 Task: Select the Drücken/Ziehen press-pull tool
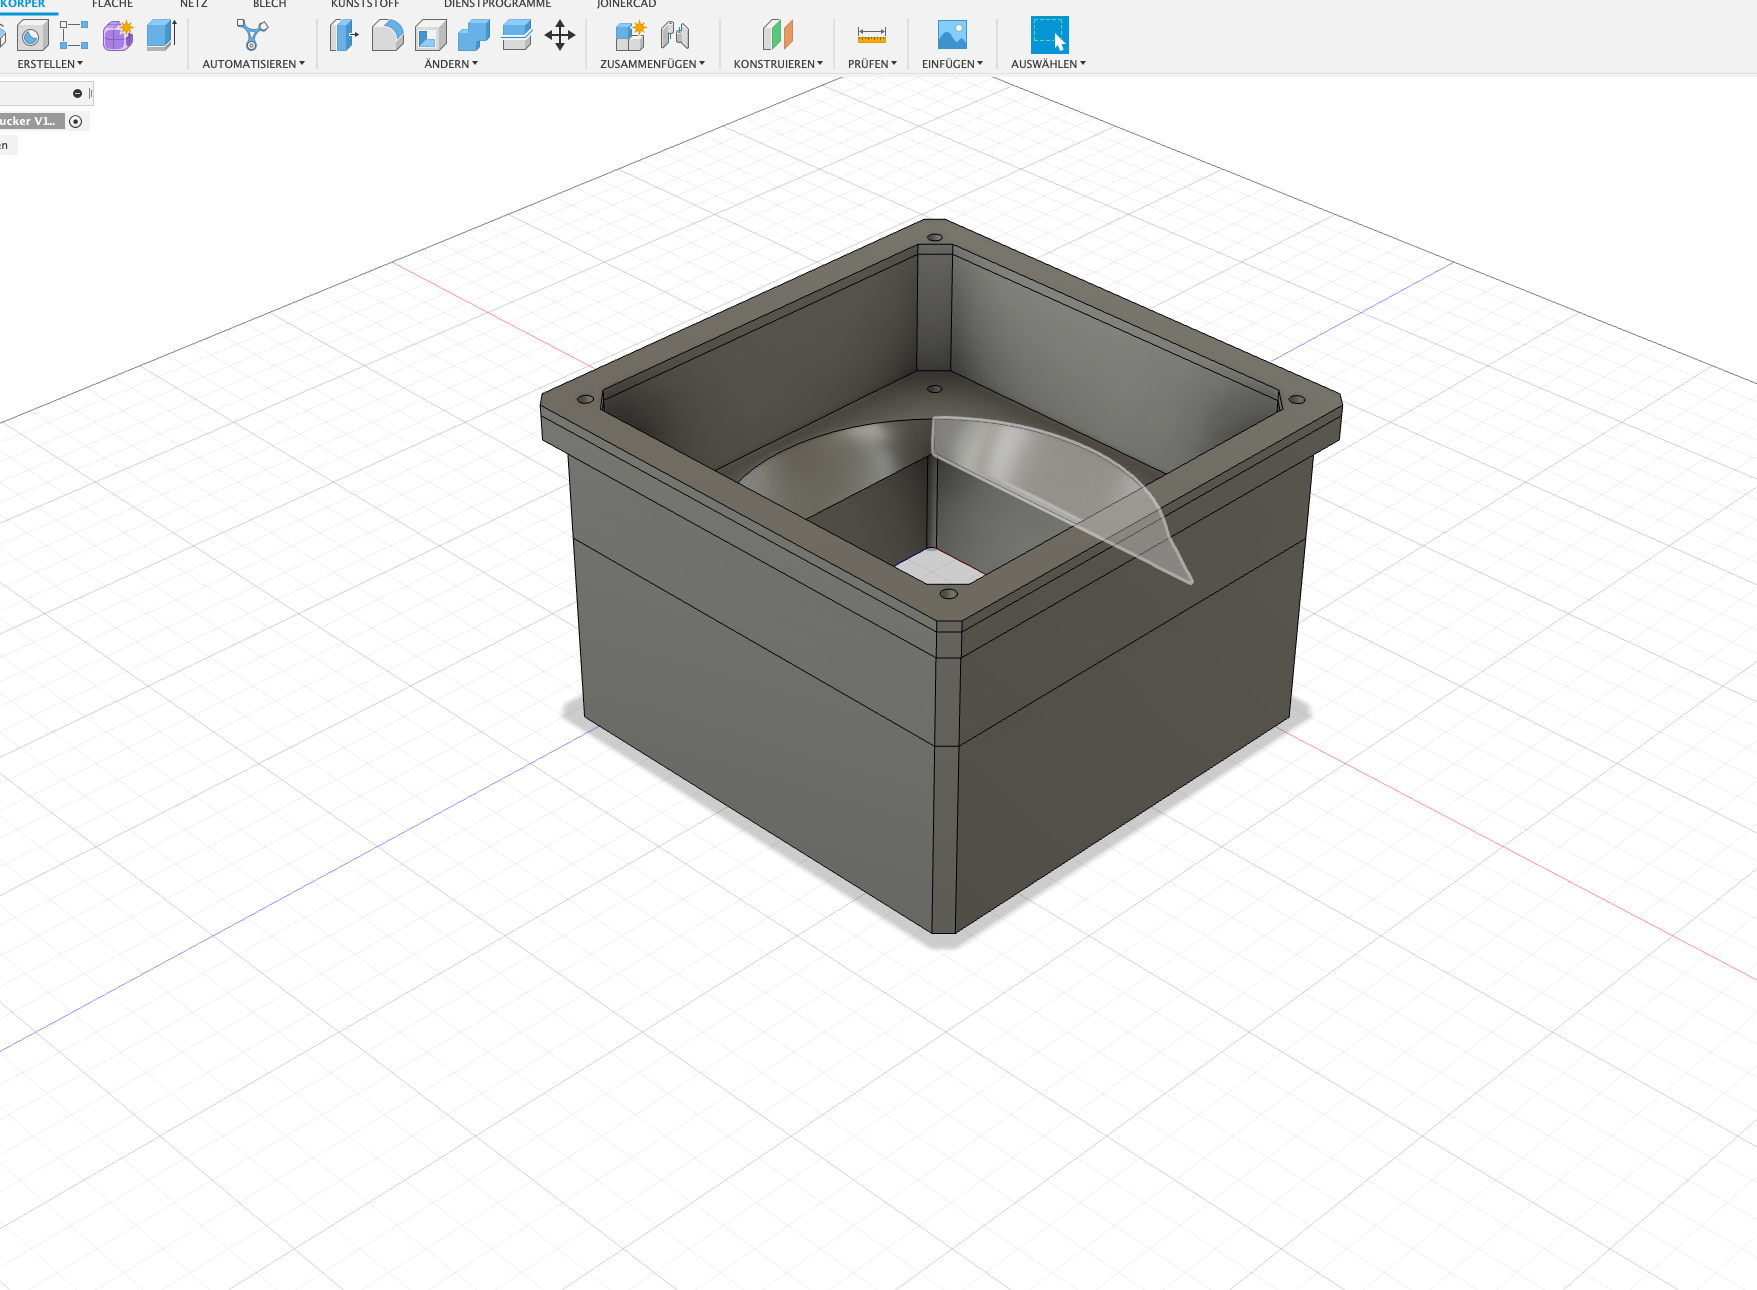pyautogui.click(x=344, y=36)
